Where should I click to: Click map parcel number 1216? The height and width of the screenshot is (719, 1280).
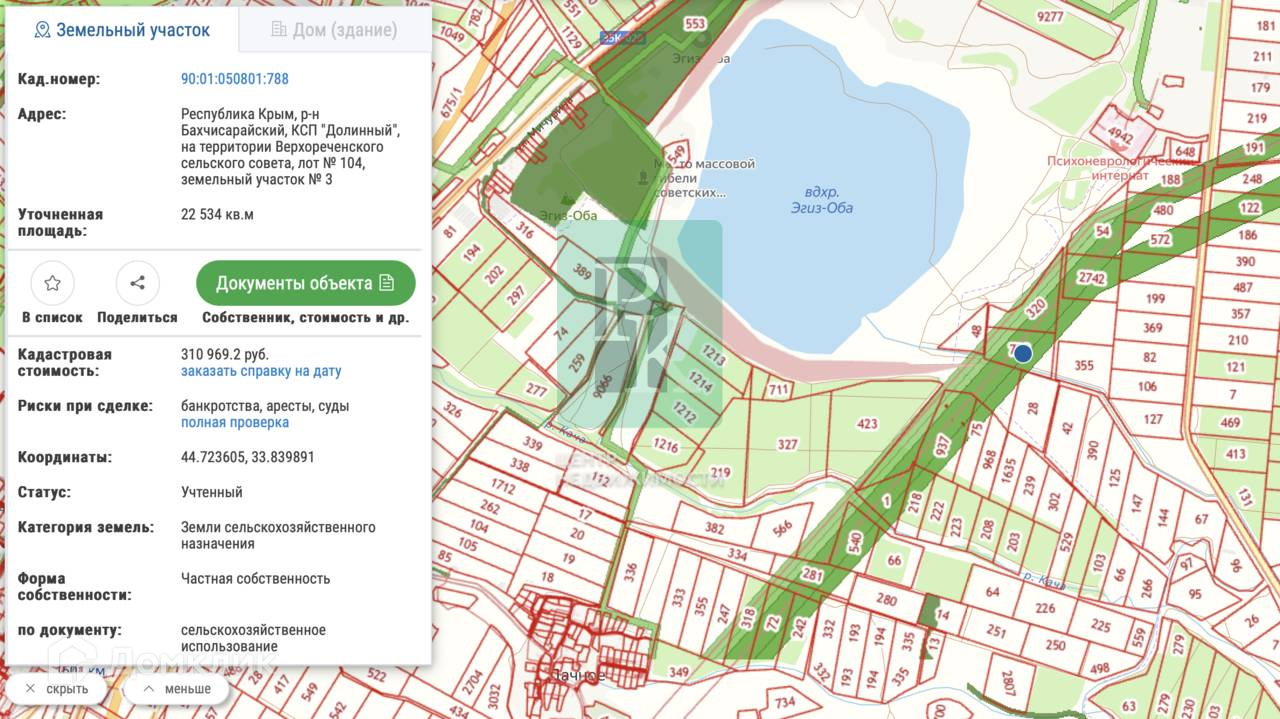tap(665, 443)
